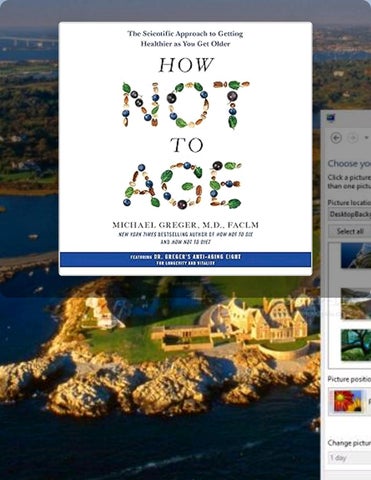Select the green tree wallpaper thumbnail
371x480 pixels.
[356, 344]
